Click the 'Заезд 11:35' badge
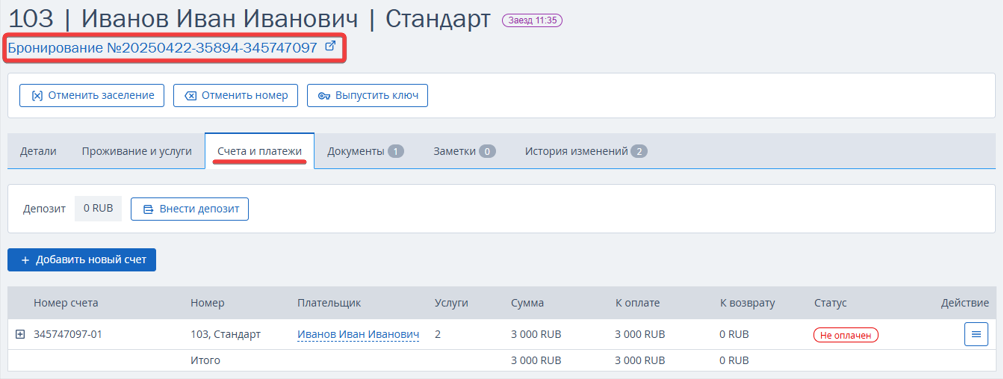This screenshot has width=1003, height=379. [x=532, y=20]
